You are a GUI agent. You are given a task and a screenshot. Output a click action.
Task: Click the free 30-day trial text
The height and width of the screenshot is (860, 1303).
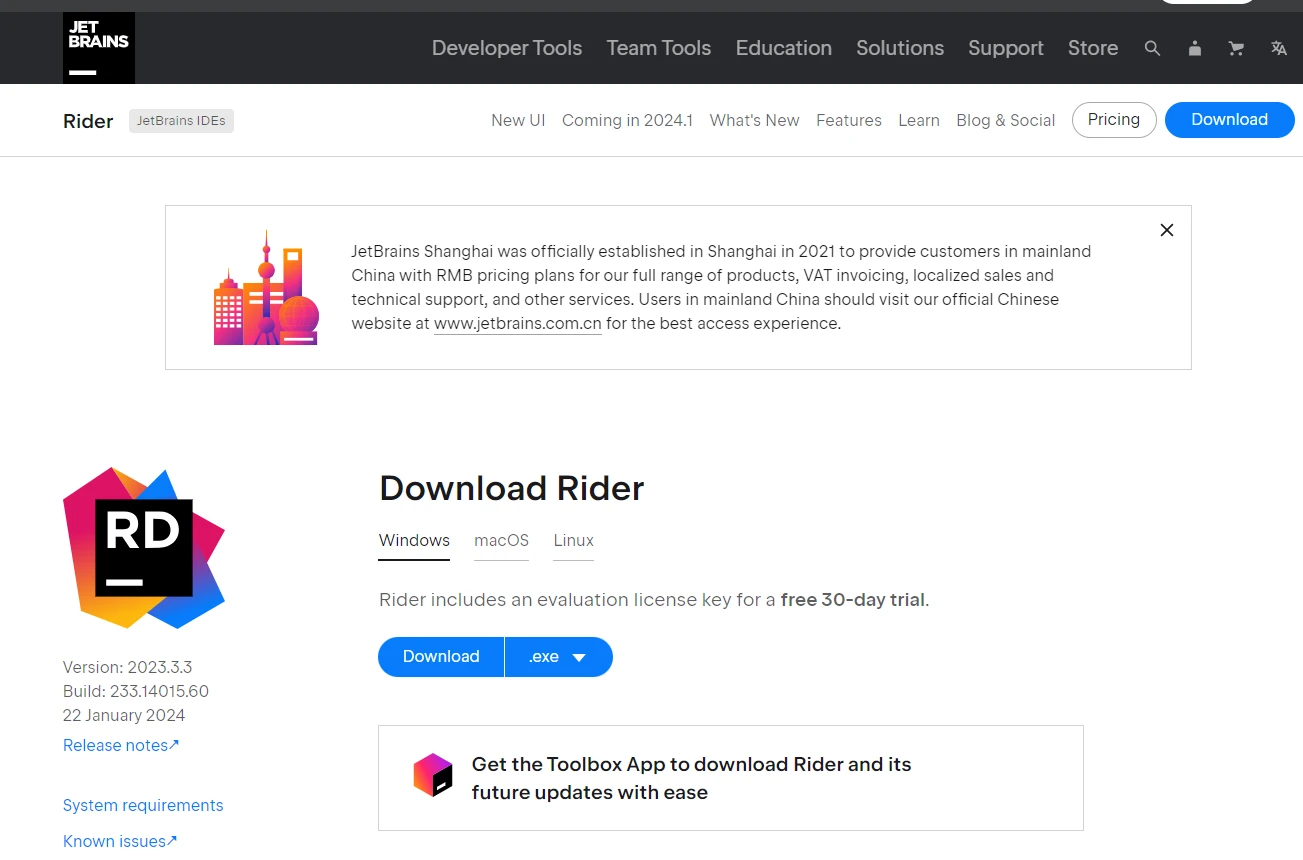click(853, 600)
